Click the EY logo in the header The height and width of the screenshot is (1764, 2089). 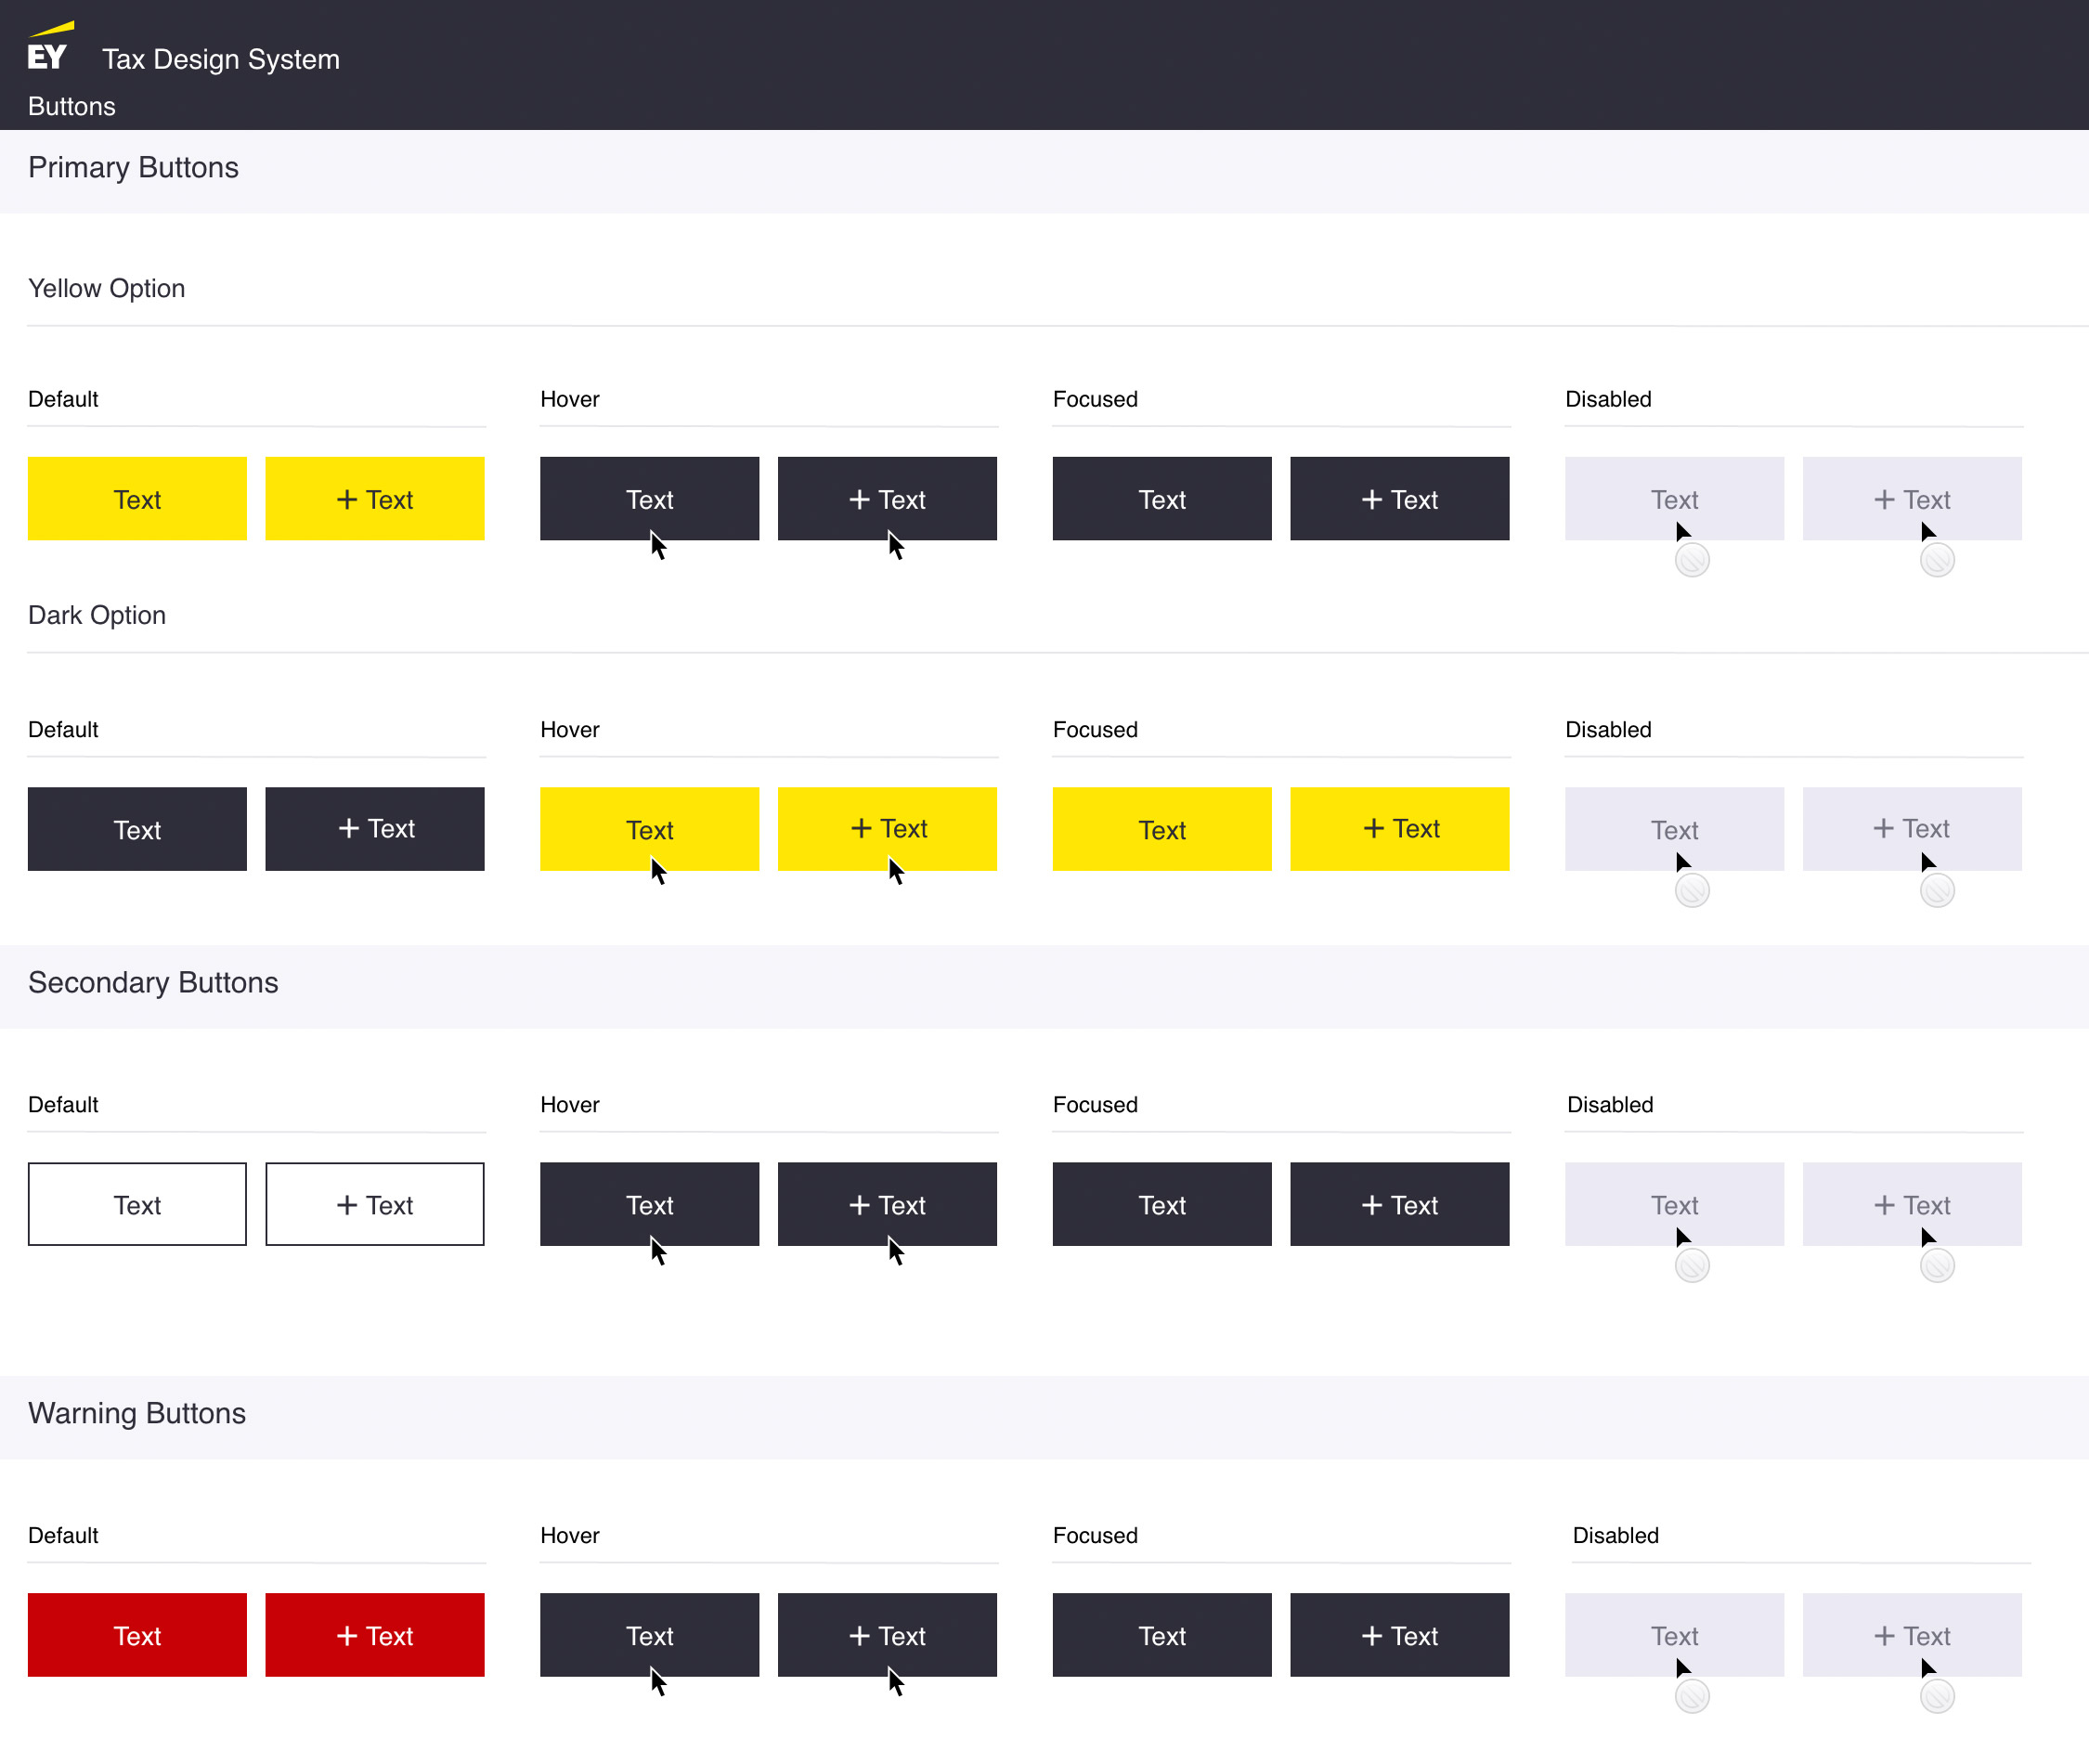48,46
